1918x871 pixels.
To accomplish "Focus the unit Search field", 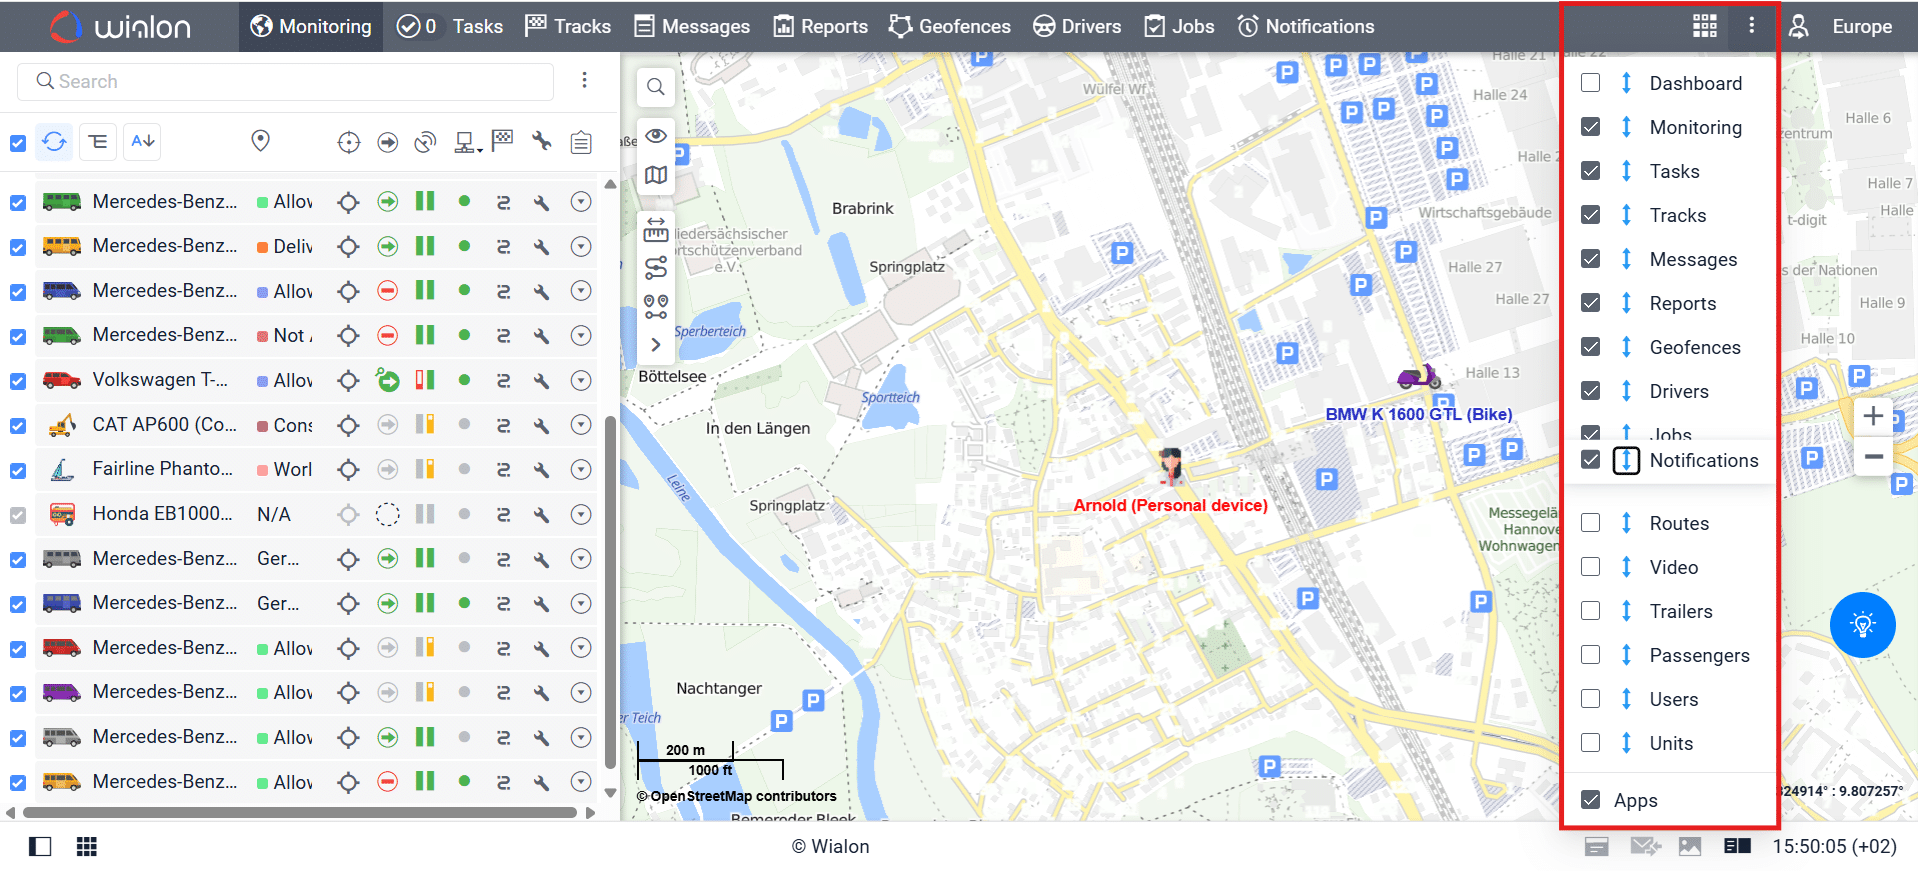I will click(x=285, y=81).
